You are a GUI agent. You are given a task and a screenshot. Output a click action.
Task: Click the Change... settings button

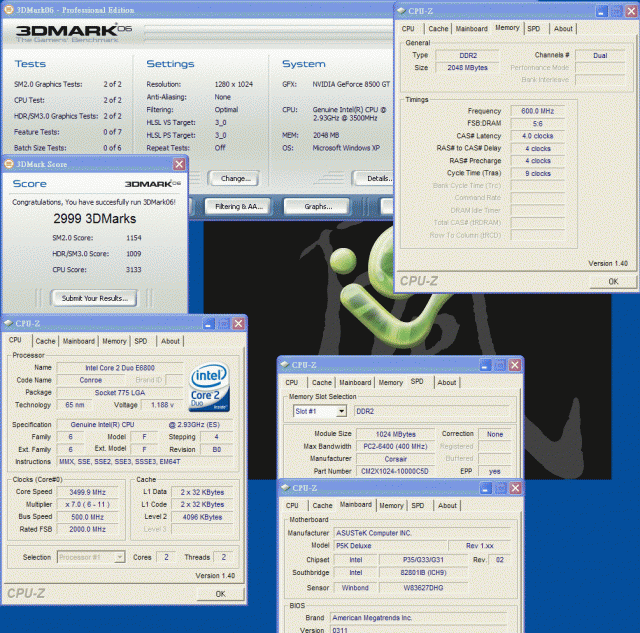233,178
